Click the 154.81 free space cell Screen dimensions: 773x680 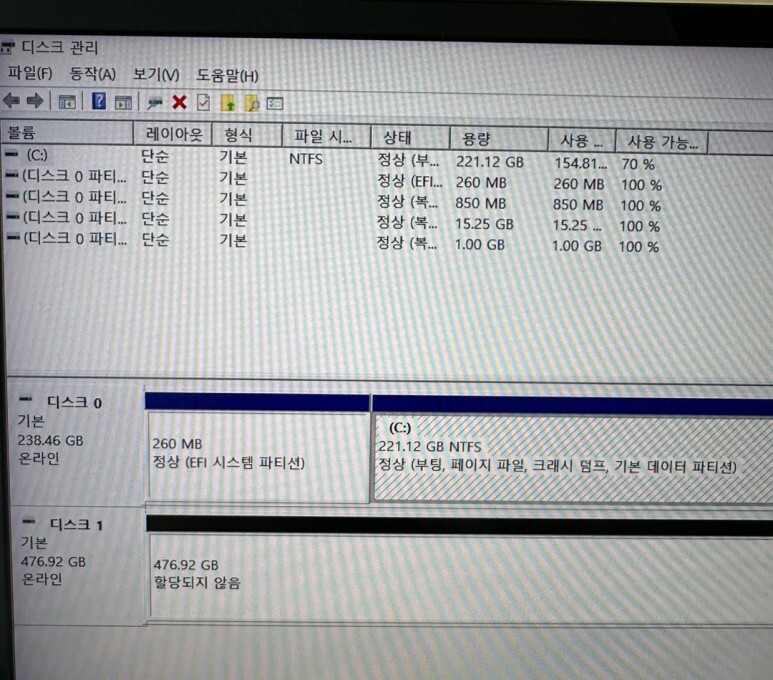581,163
